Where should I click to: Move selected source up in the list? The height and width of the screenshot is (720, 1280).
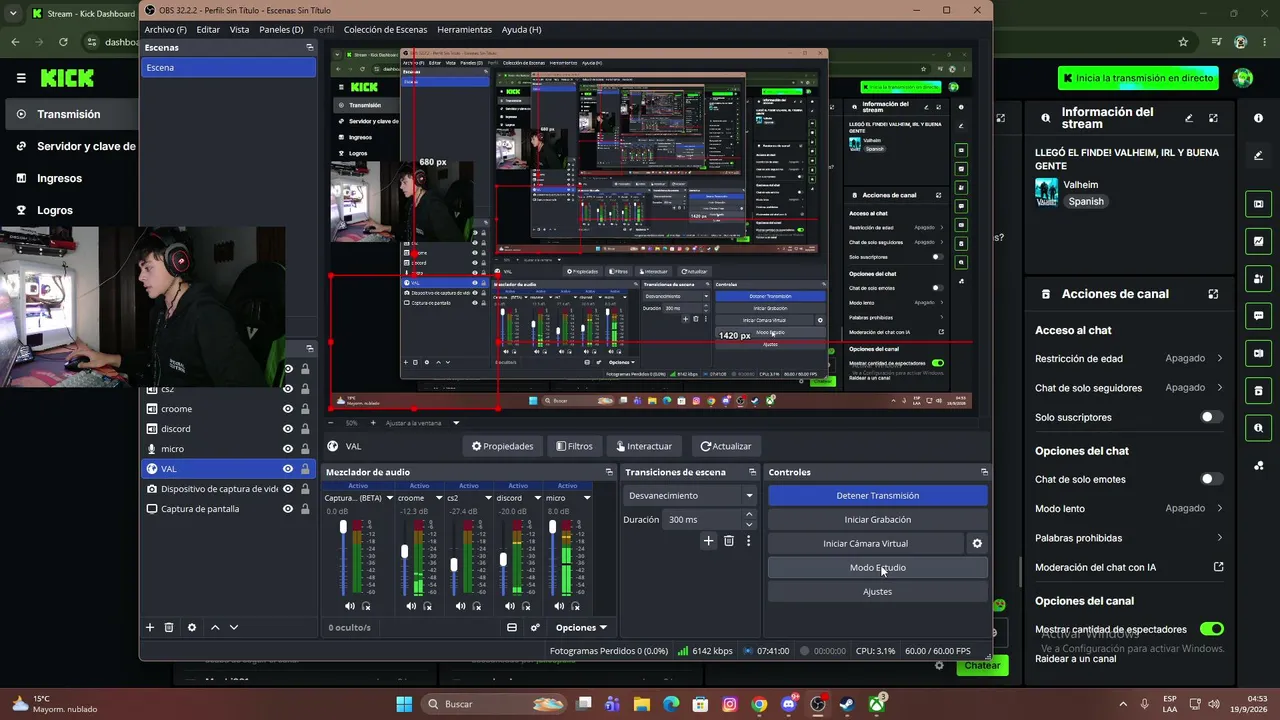[x=215, y=627]
